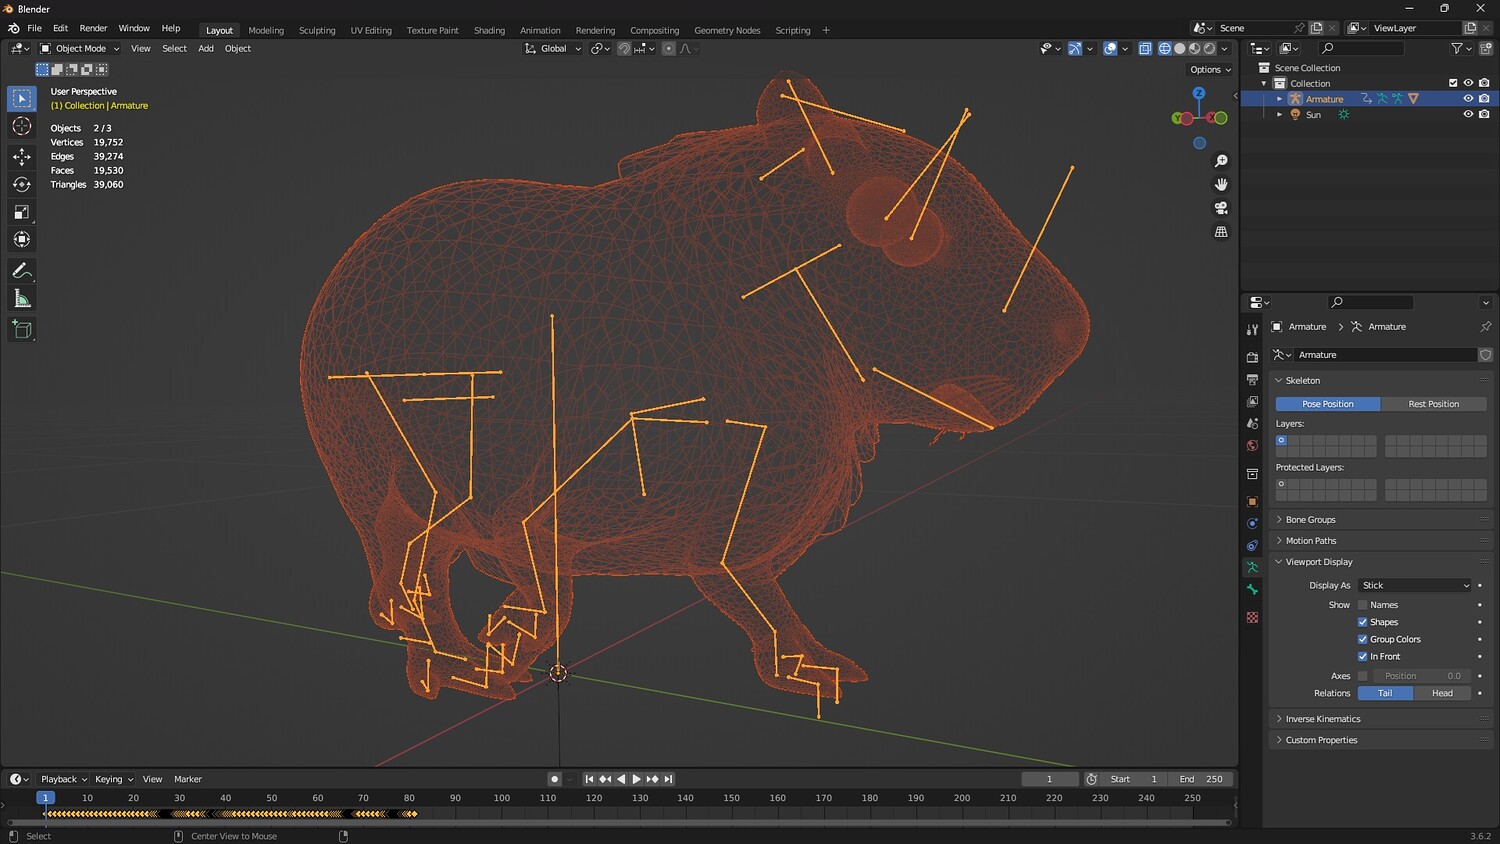Jump to the last frame
1500x844 pixels.
point(668,779)
